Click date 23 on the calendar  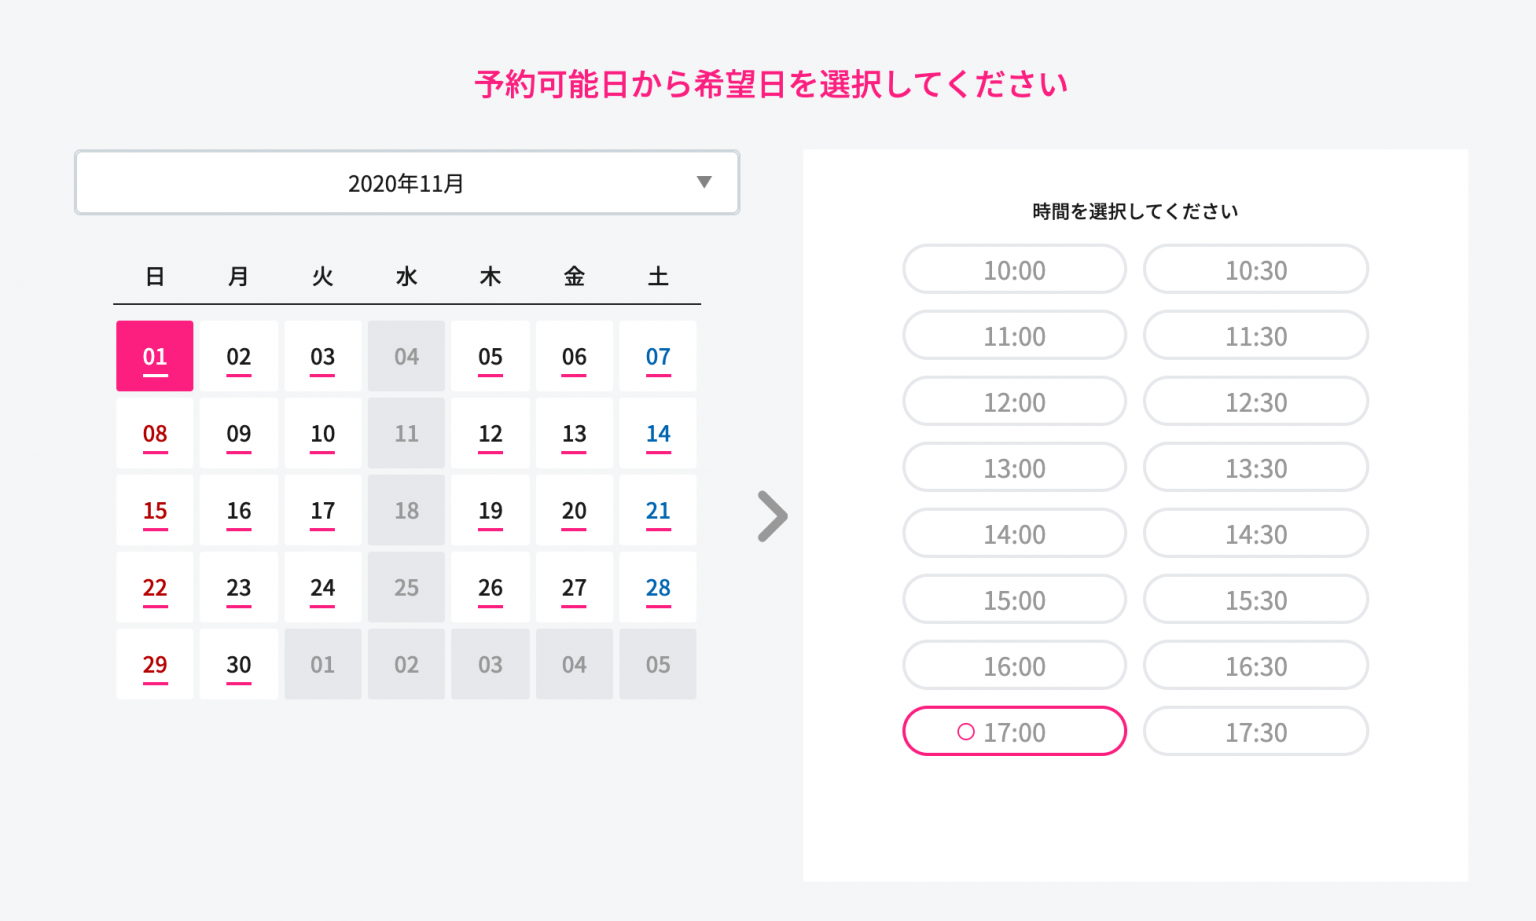pyautogui.click(x=239, y=588)
